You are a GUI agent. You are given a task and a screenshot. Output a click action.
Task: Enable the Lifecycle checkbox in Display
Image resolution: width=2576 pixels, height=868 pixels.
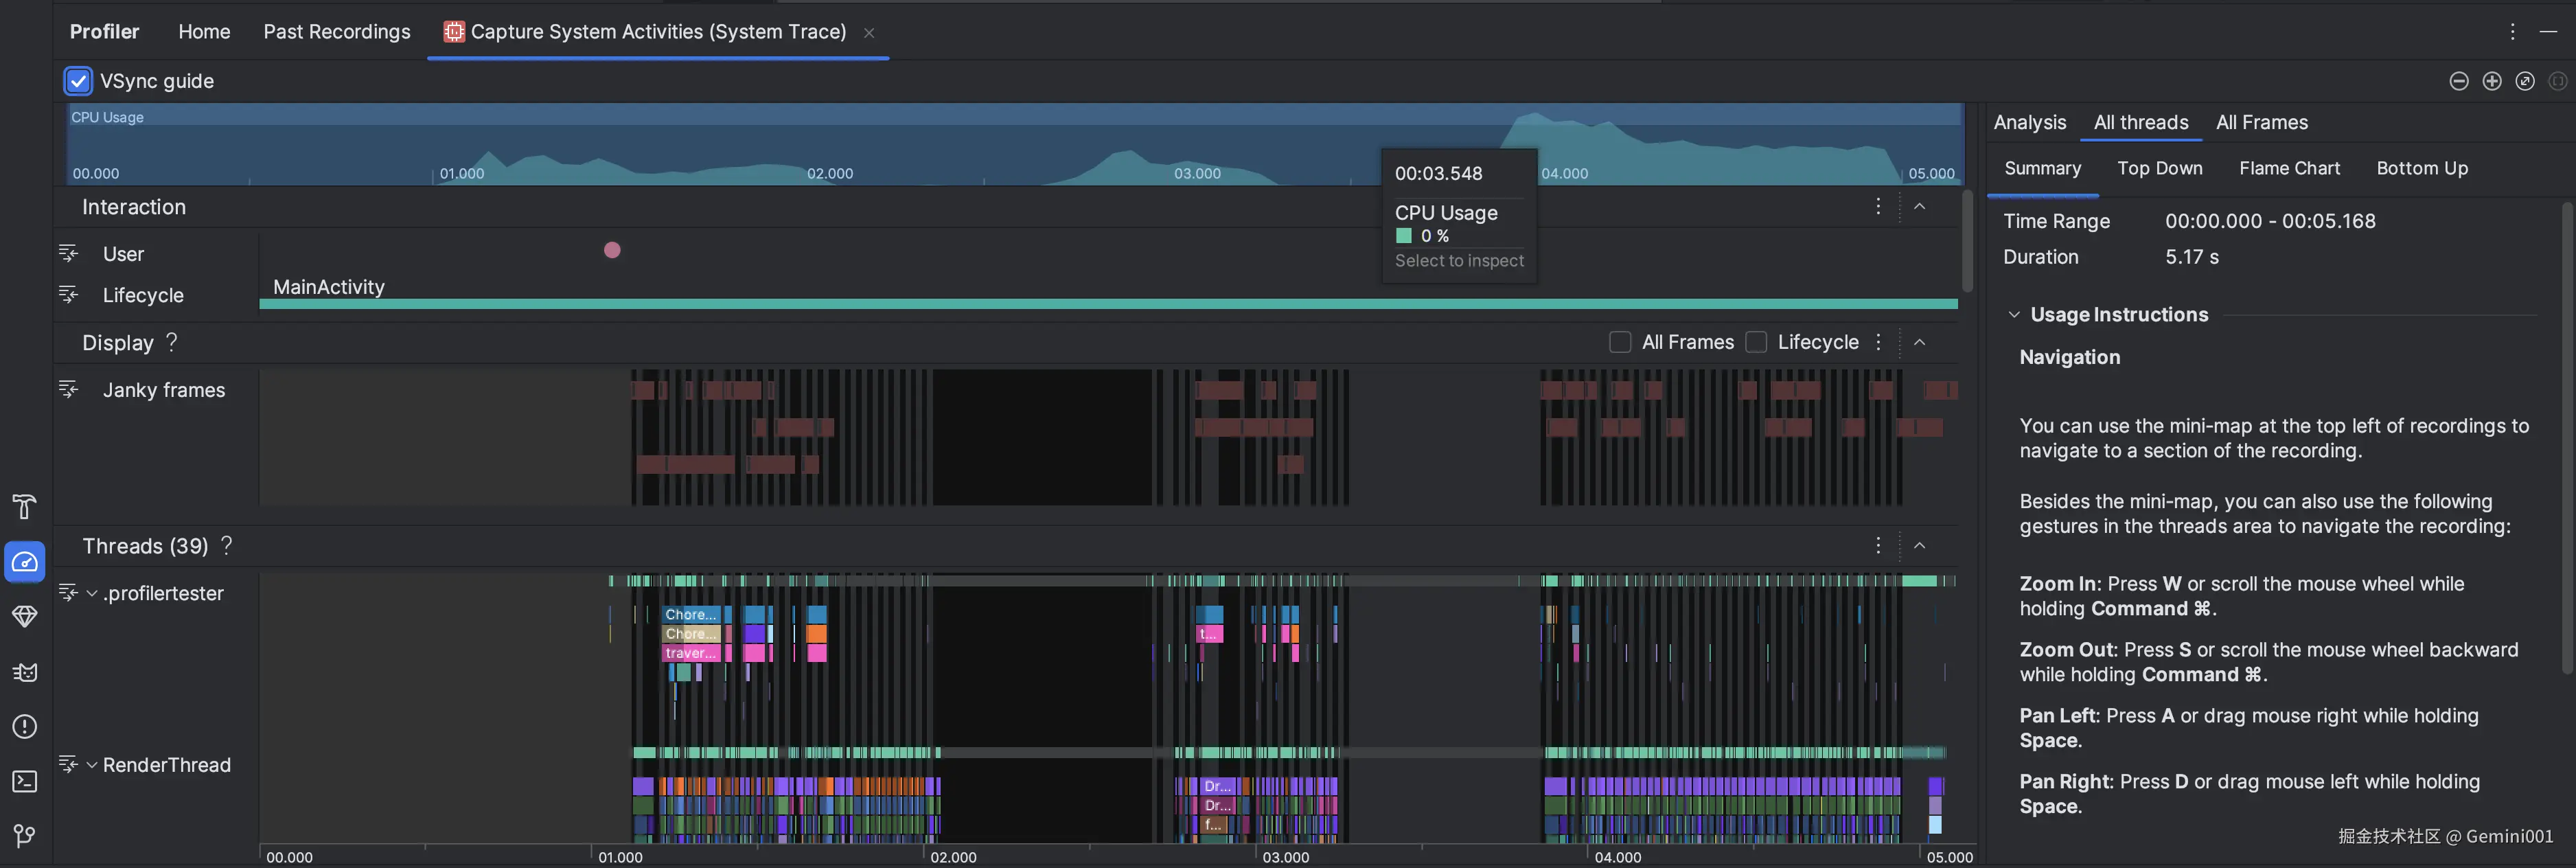click(1756, 342)
